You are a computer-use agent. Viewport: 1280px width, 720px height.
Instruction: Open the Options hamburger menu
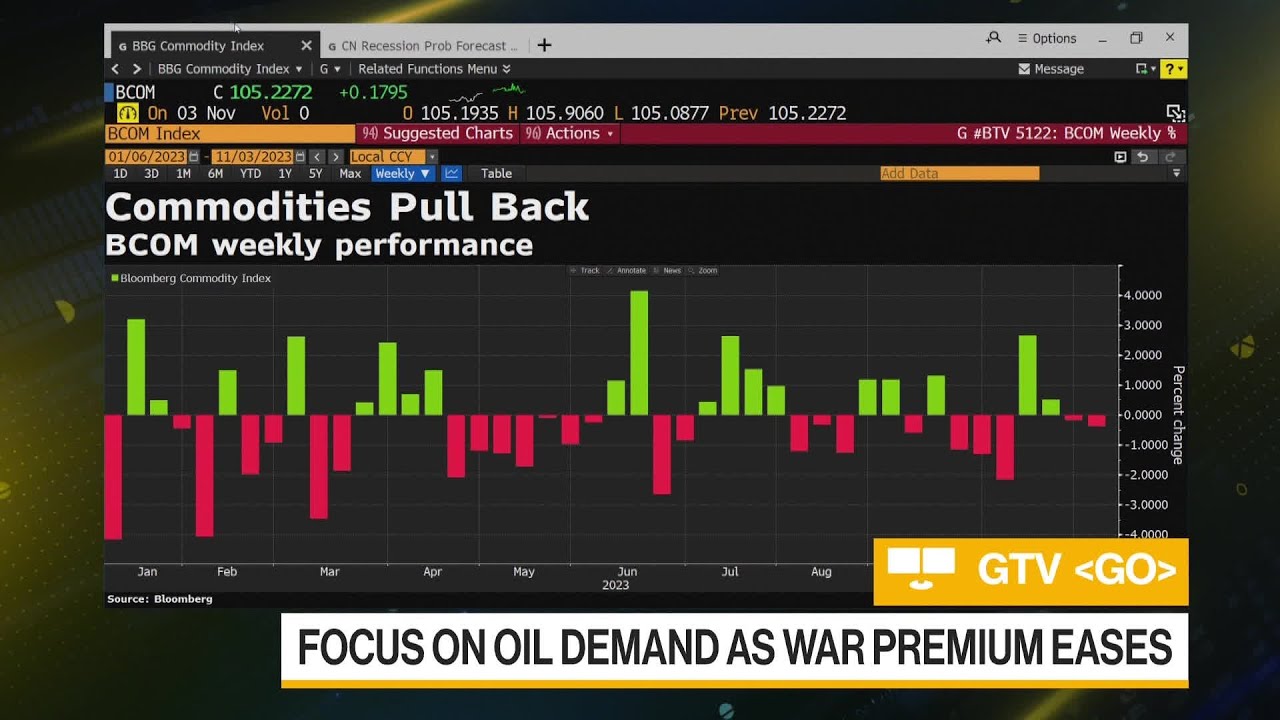coord(1047,38)
